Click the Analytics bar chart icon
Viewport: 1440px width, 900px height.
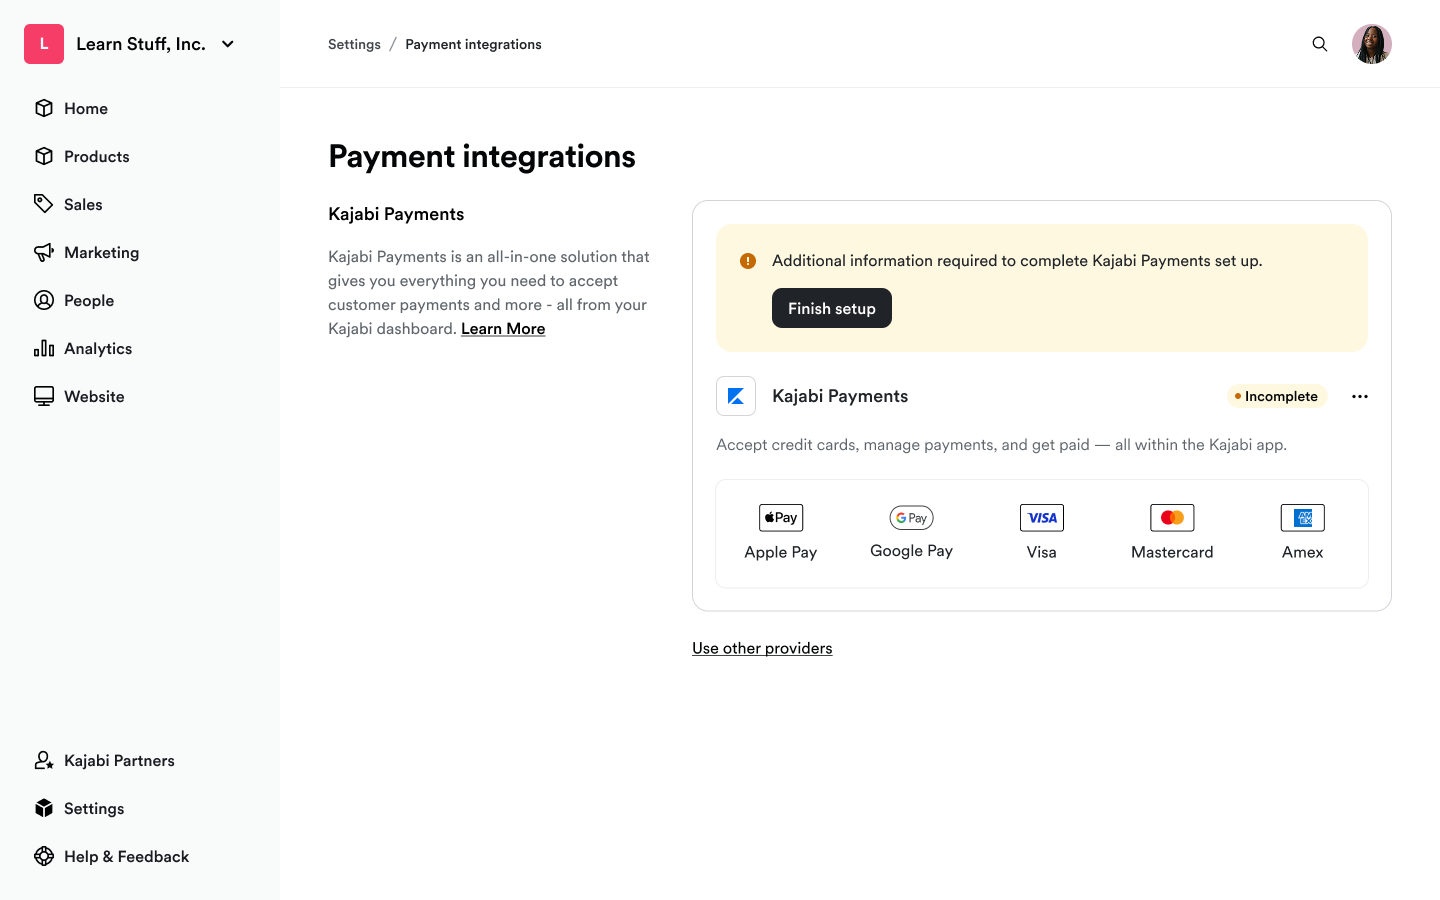(x=44, y=348)
